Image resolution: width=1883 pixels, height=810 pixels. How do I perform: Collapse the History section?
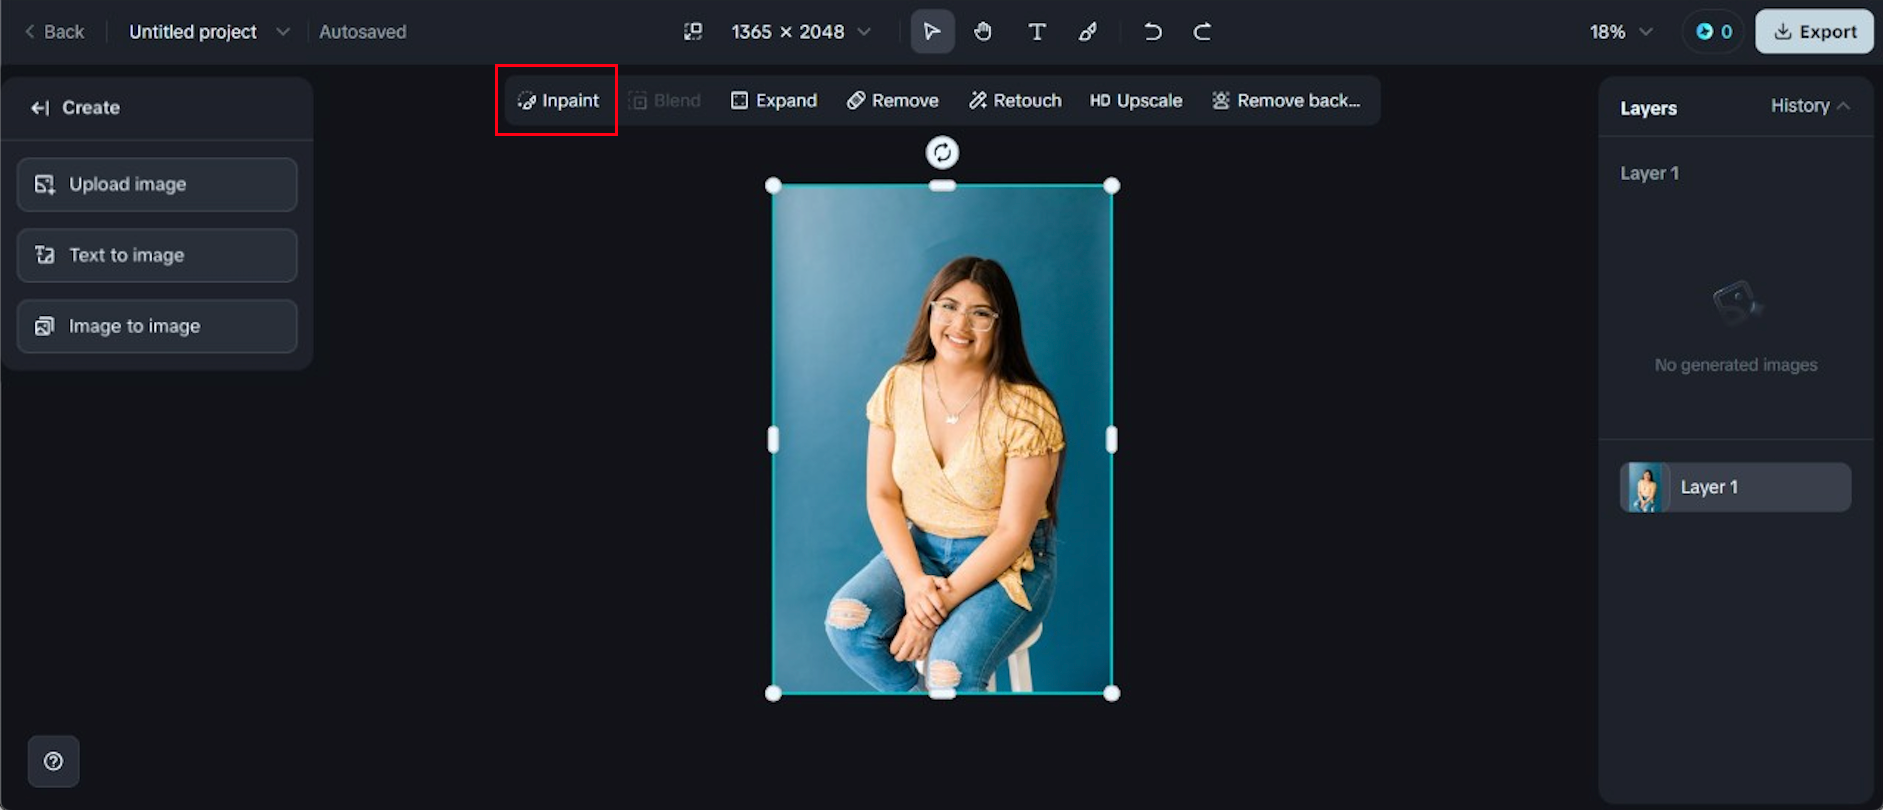tap(1810, 106)
